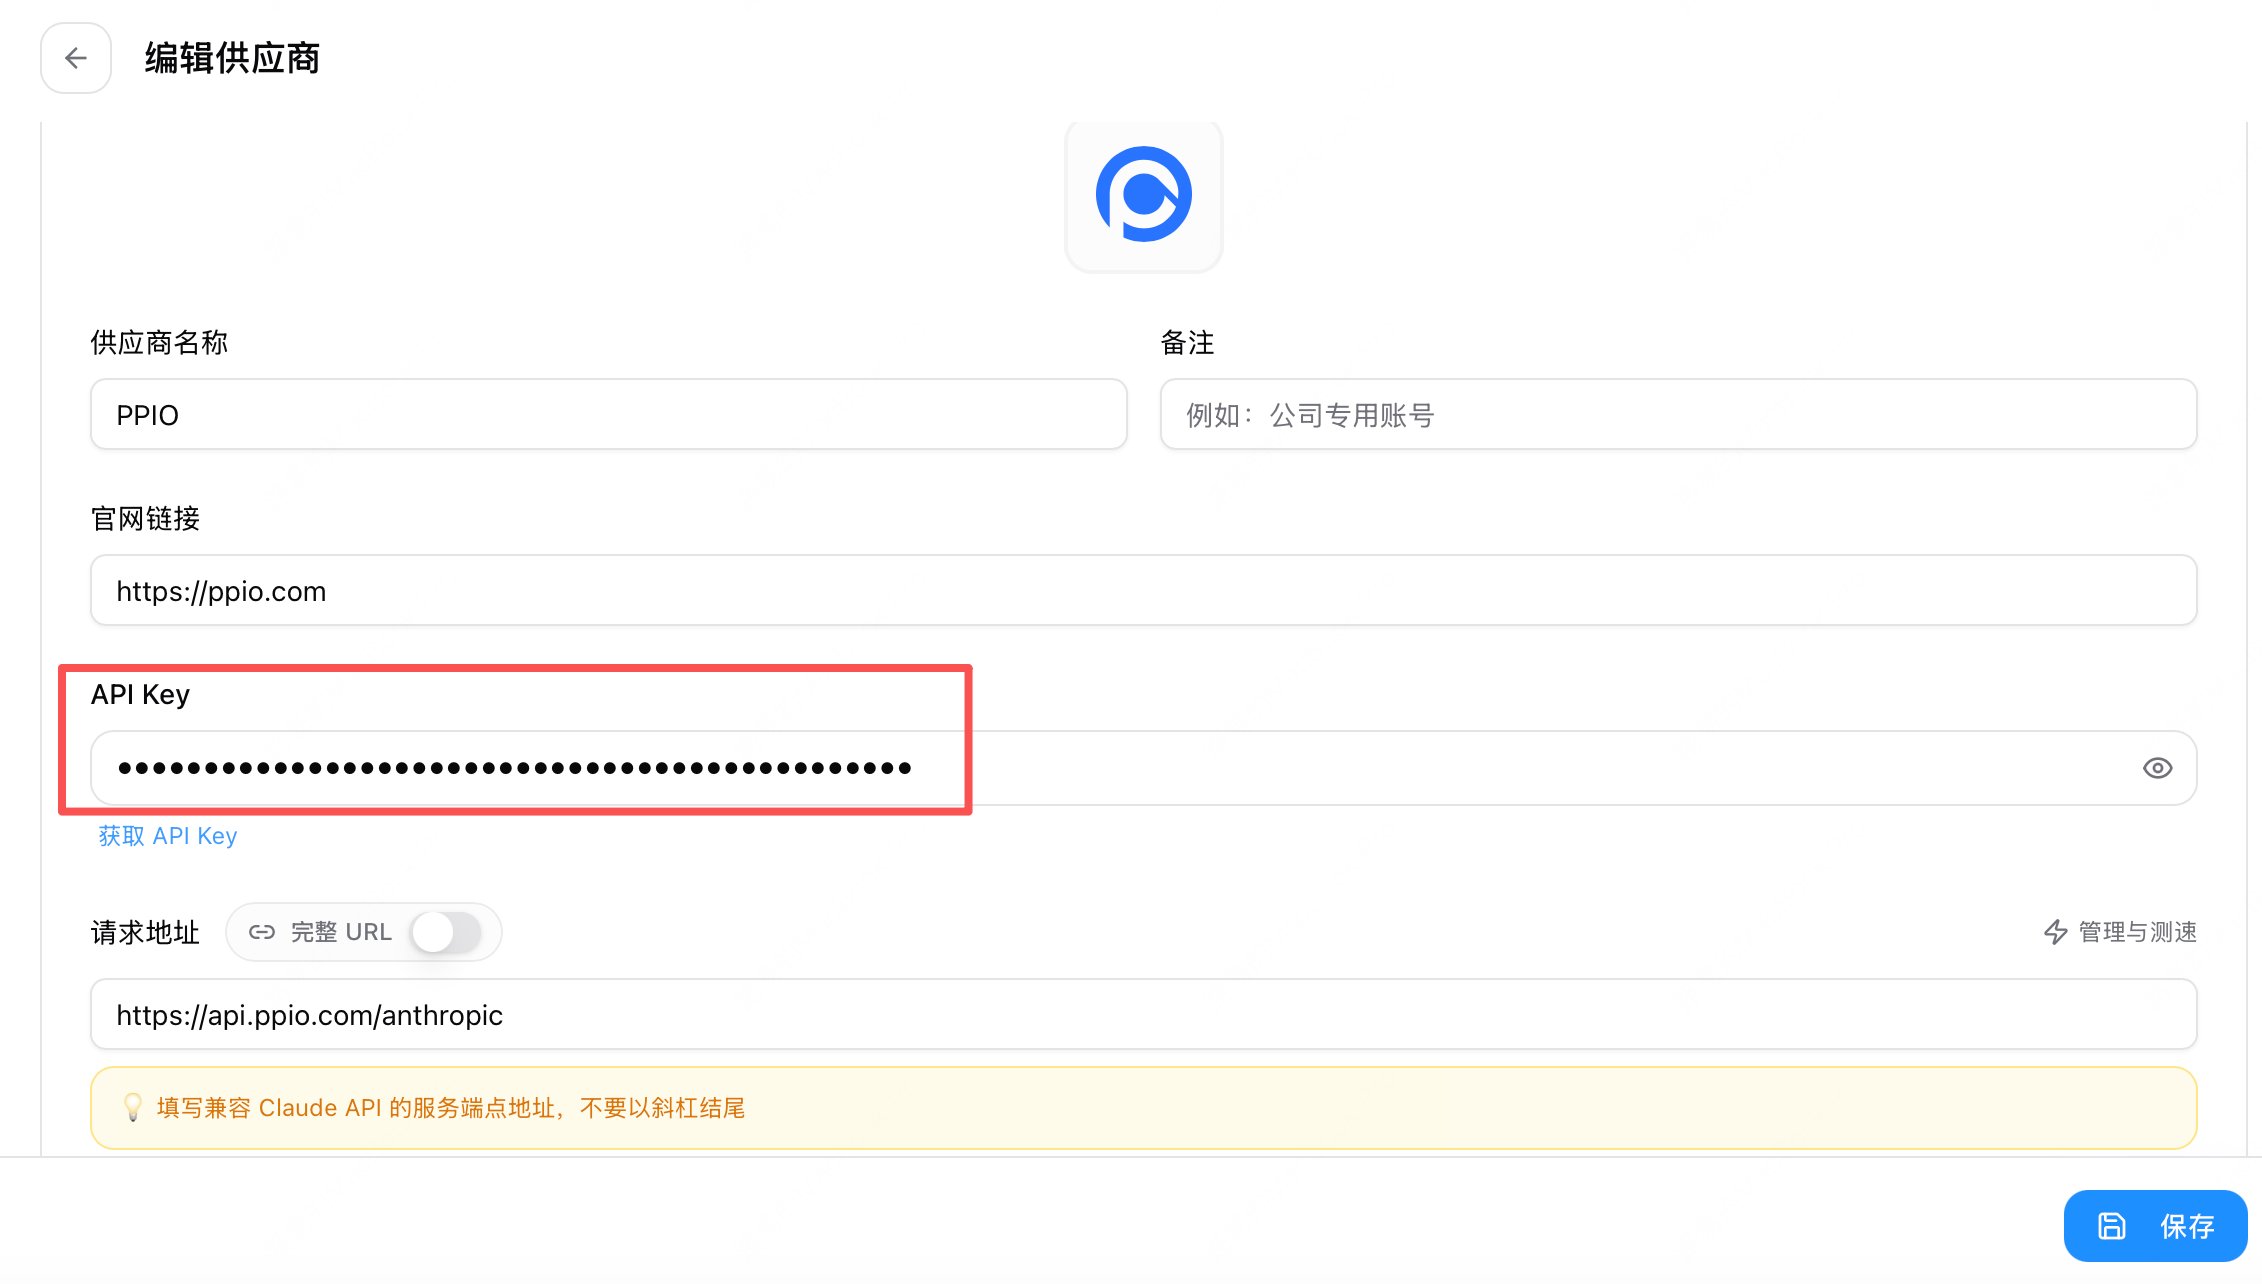Toggle the 完整 URL switch
2262x1284 pixels.
(x=446, y=932)
